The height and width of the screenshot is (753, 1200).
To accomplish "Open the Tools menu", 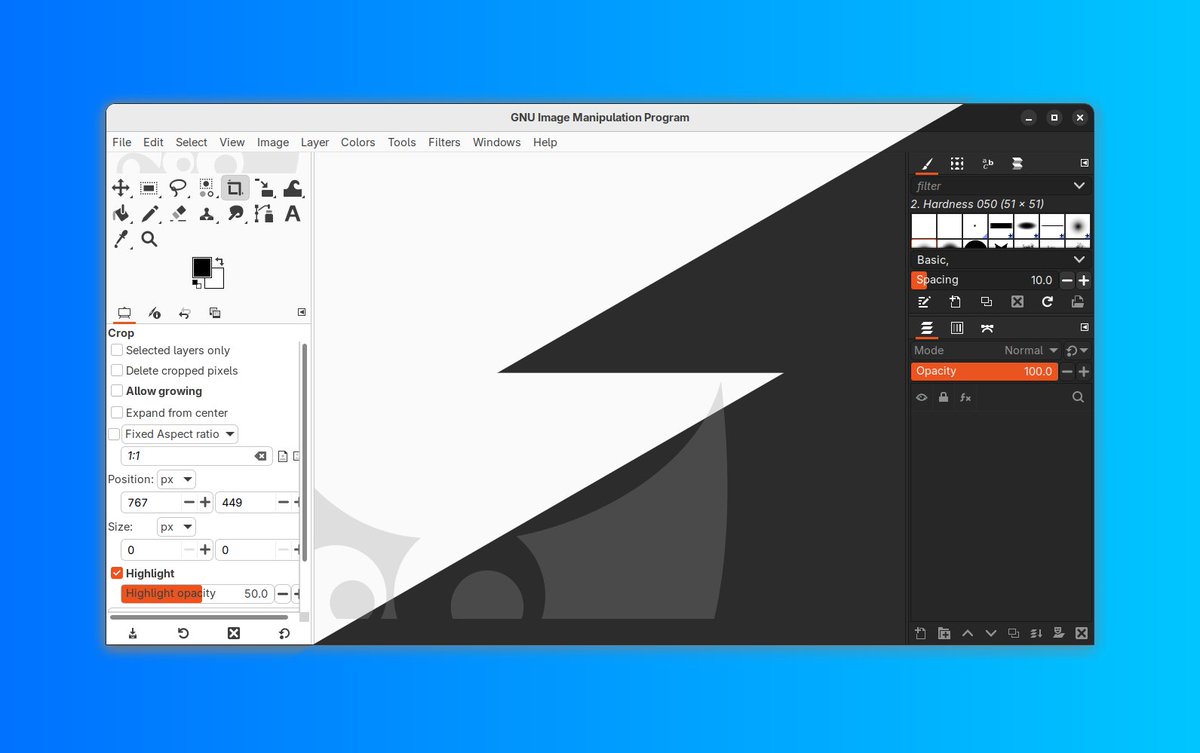I will (402, 142).
